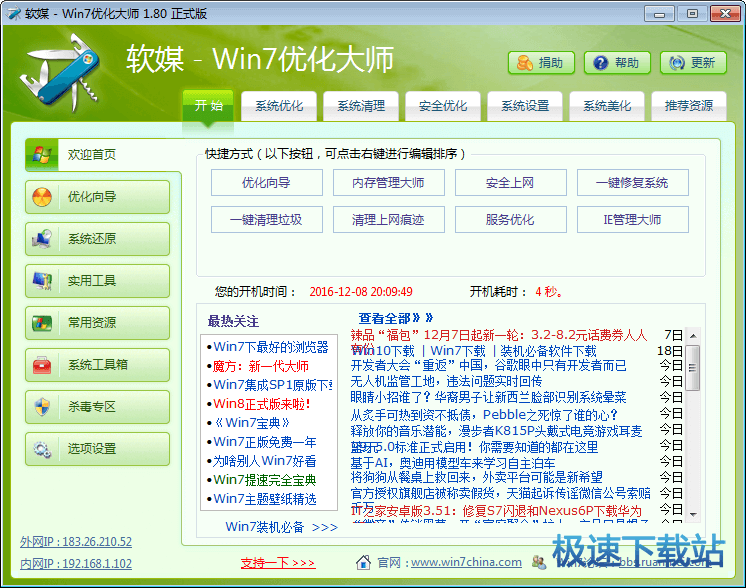Click the 内网IP address link
The image size is (746, 588).
coord(76,563)
